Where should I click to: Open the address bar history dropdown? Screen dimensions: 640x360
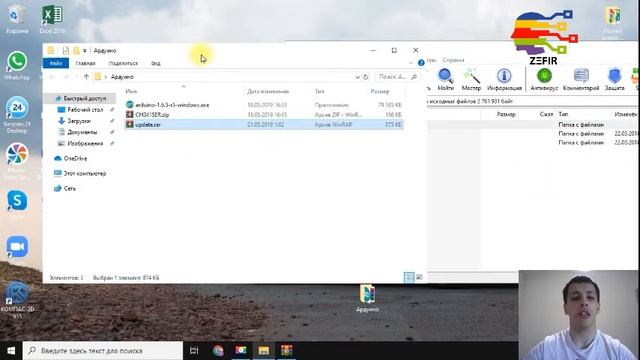[358, 77]
